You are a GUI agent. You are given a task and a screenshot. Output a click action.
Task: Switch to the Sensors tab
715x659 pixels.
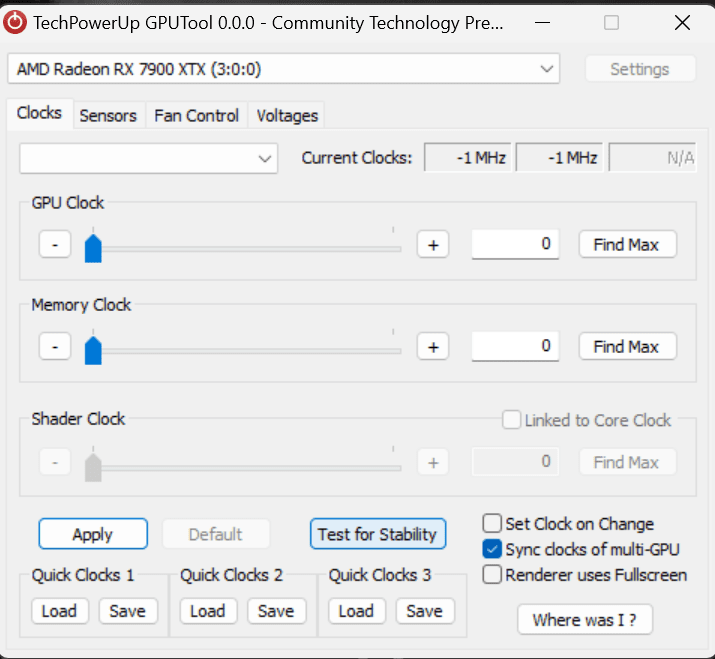coord(108,115)
